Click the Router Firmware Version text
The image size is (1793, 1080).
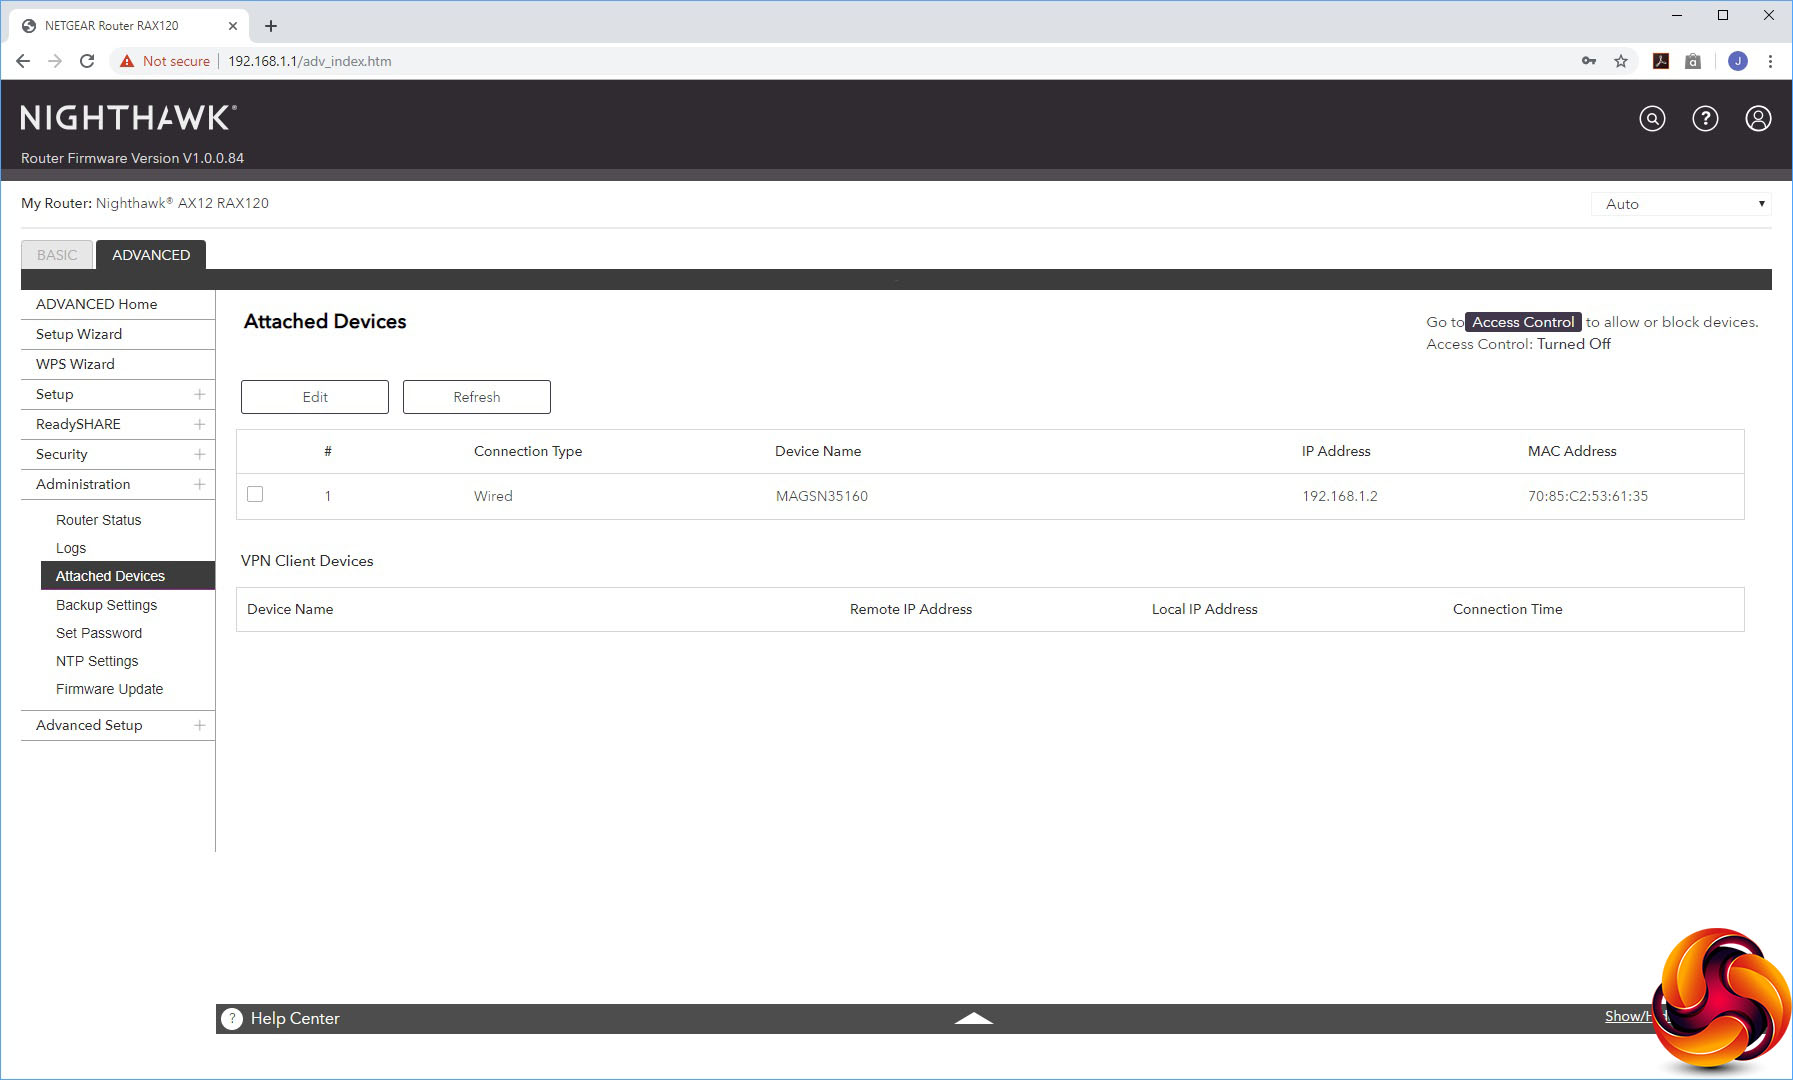click(x=133, y=158)
